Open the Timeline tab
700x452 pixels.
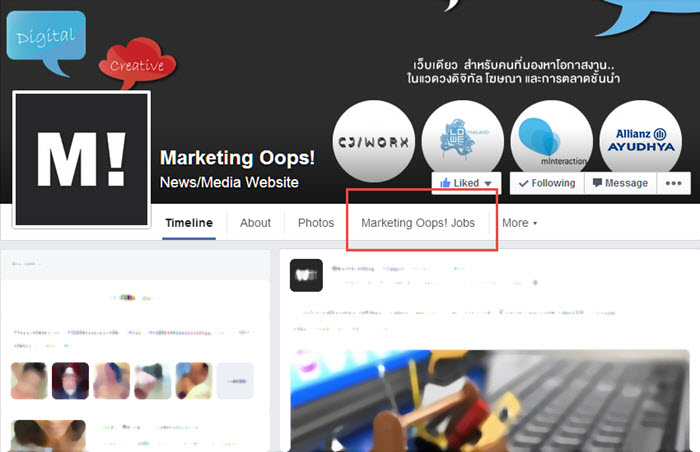point(189,222)
